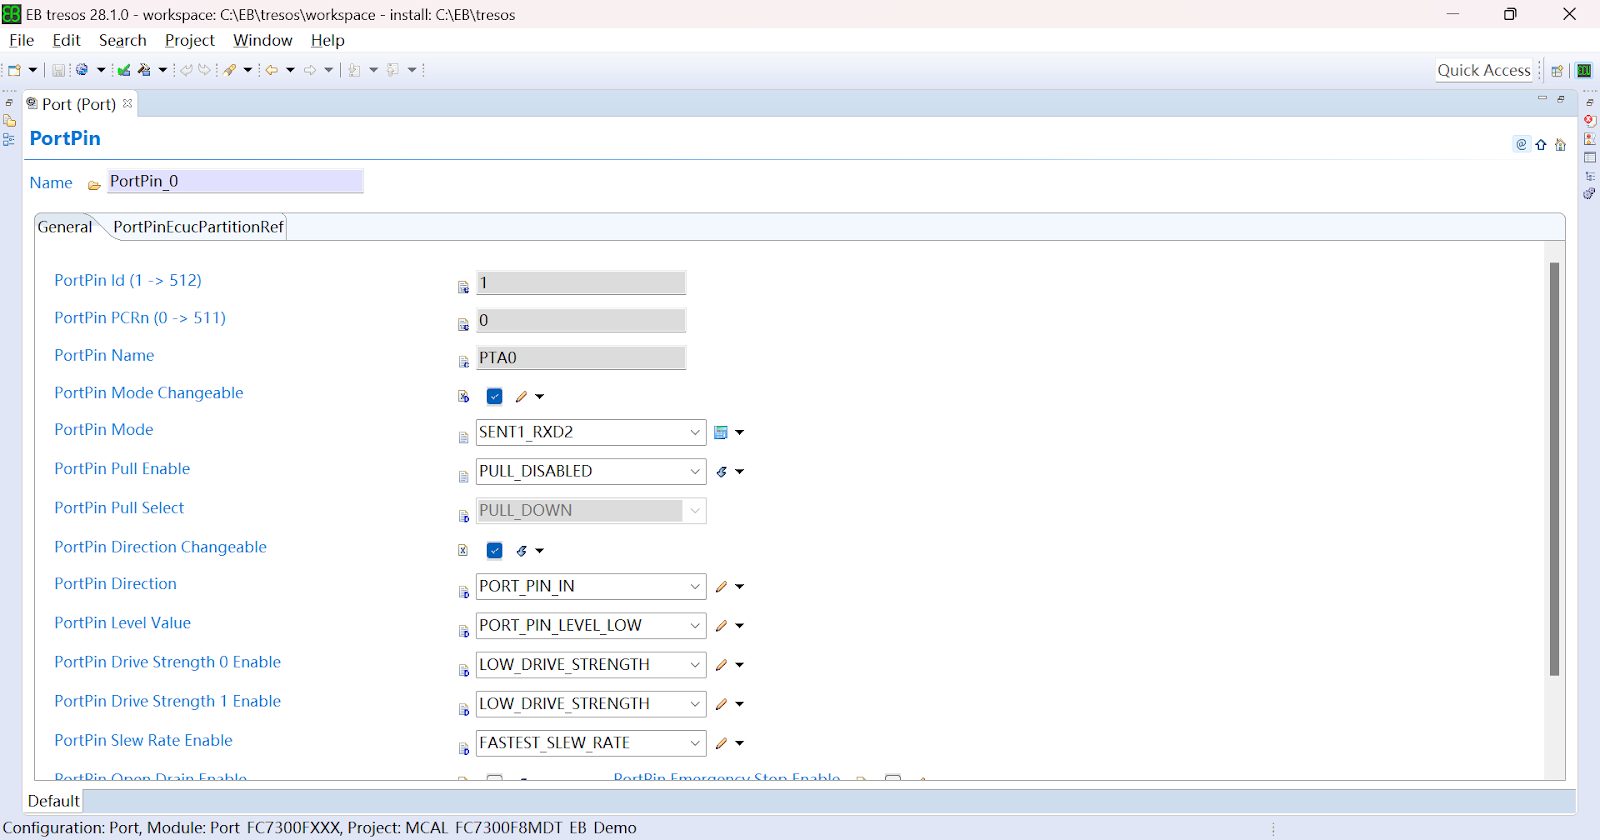Toggle PortPin Direction Changeable checkbox
The height and width of the screenshot is (840, 1600).
[x=494, y=550]
